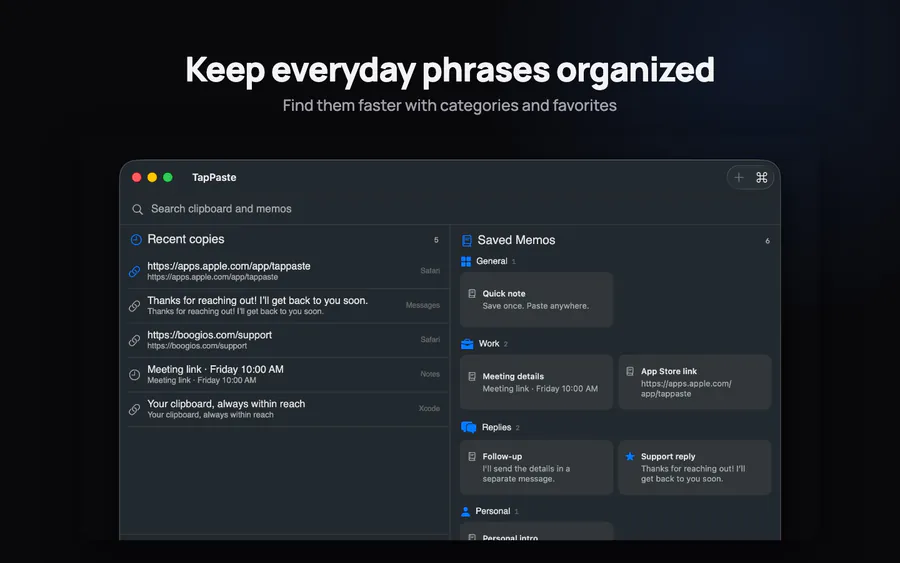Image resolution: width=900 pixels, height=563 pixels.
Task: Click the Notes source label
Action: coord(430,374)
